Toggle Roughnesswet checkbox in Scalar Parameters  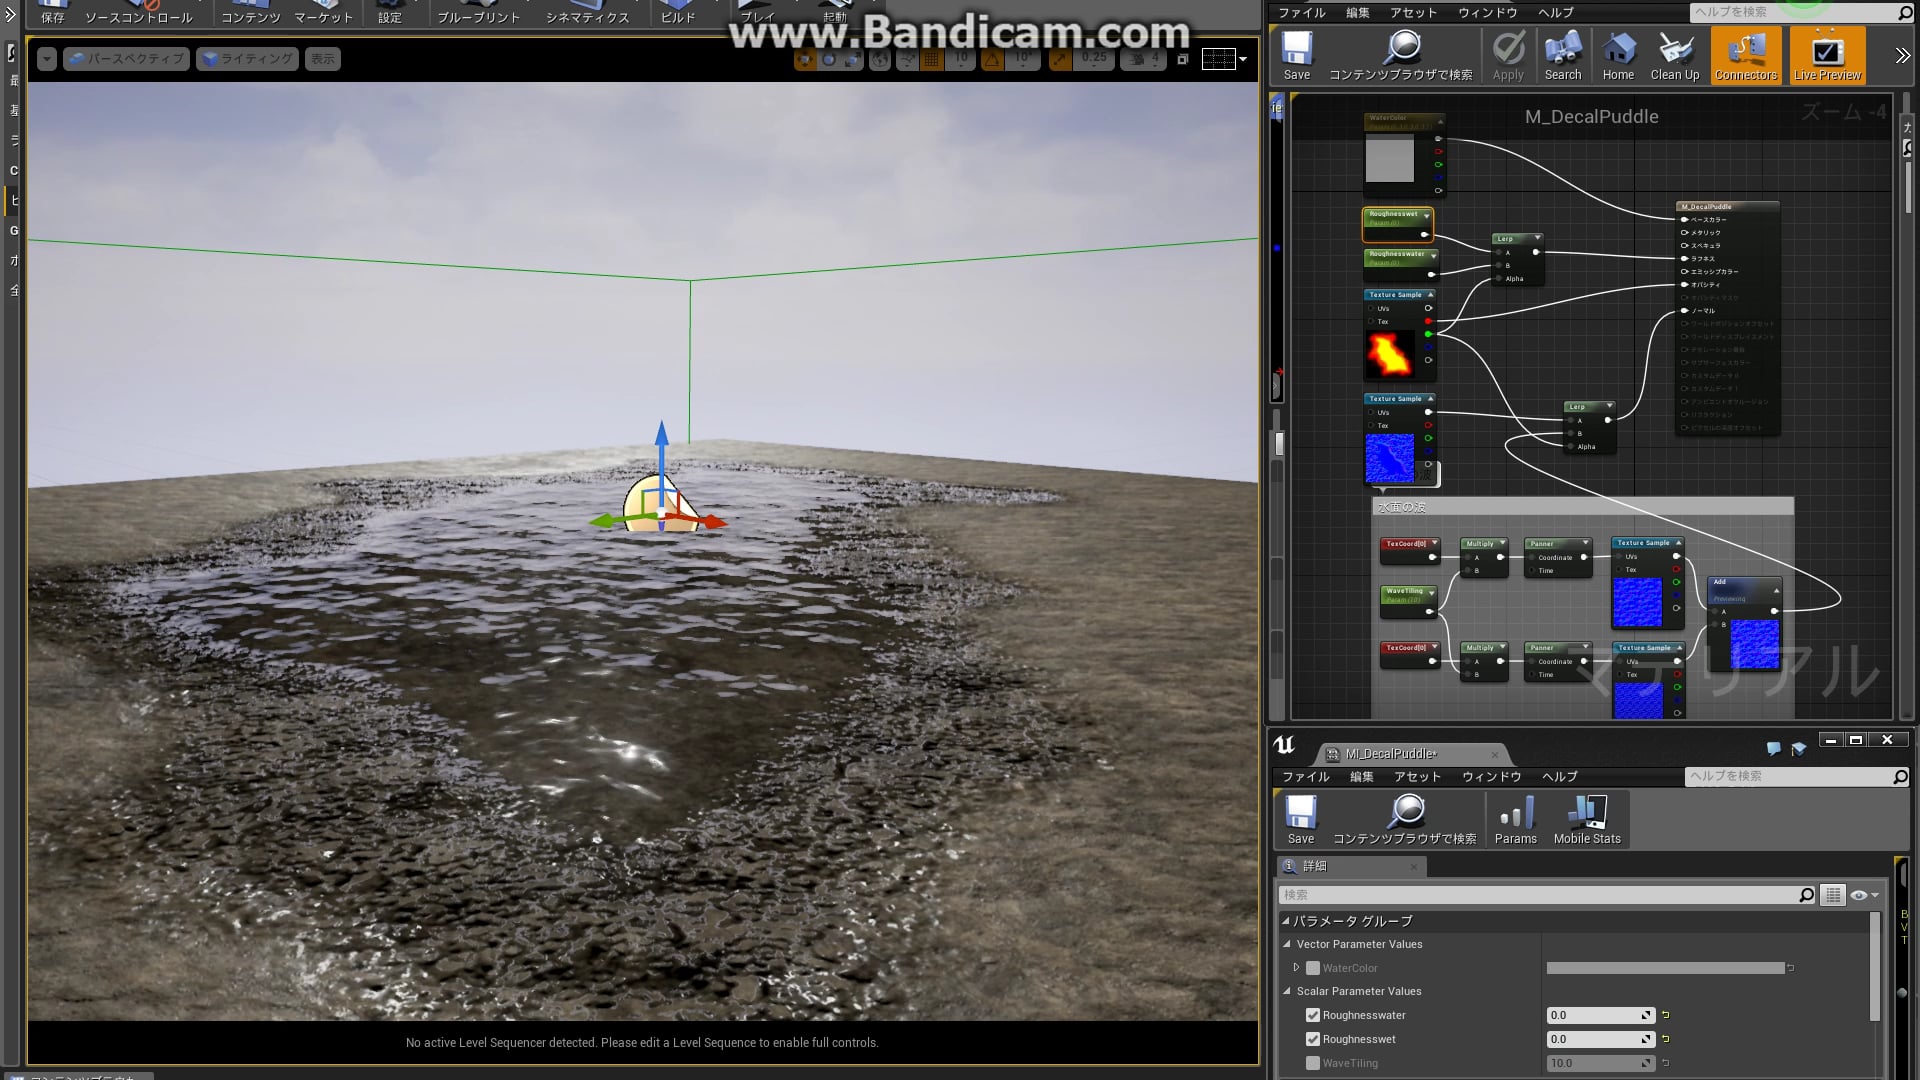pos(1313,1038)
